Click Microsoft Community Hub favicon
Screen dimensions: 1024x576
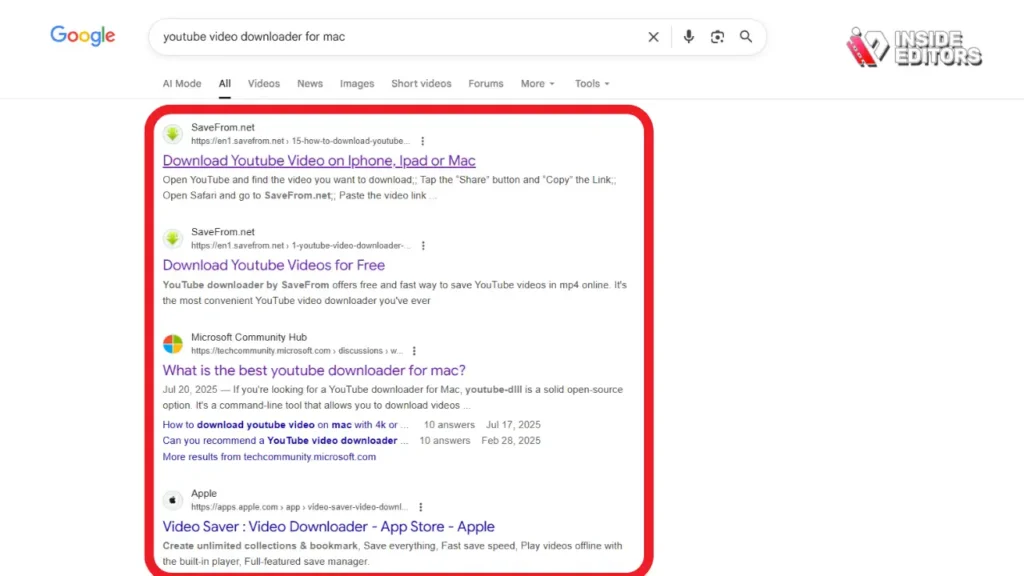tap(172, 344)
